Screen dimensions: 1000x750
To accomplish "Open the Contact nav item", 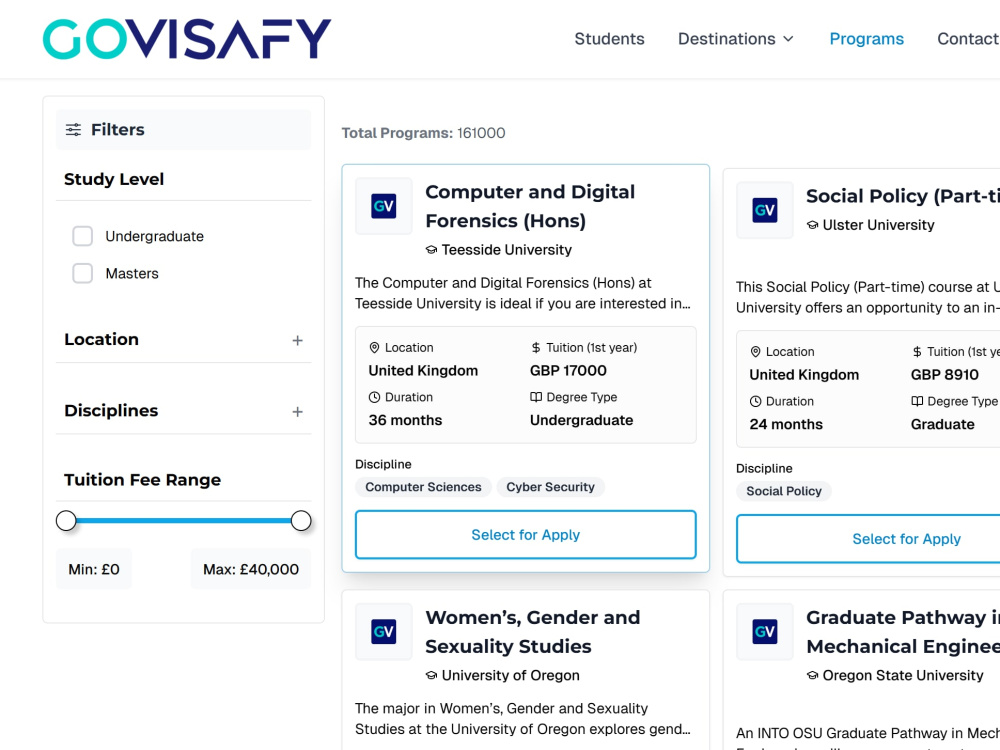I will [968, 39].
